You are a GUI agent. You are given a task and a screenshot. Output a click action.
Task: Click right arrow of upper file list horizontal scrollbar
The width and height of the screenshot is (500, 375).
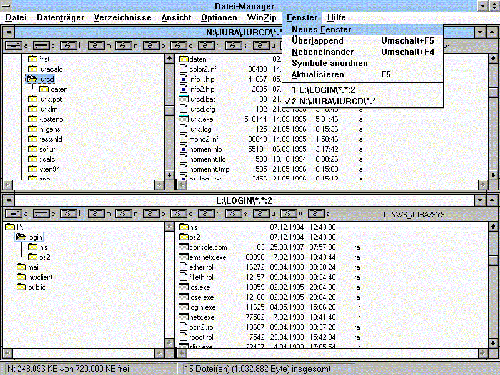click(482, 185)
